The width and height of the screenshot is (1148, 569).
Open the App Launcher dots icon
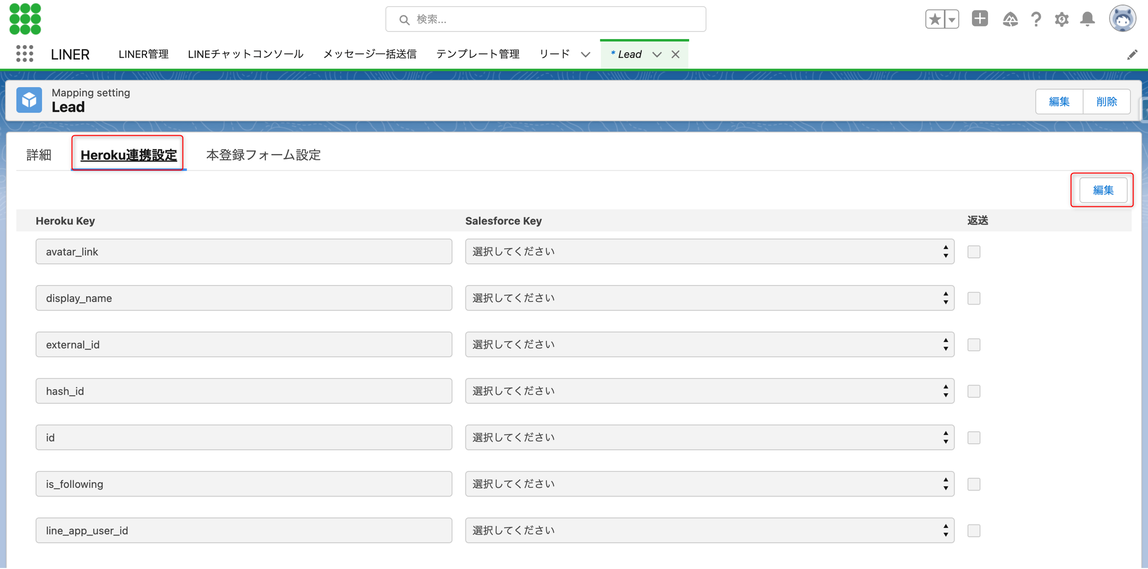[25, 54]
